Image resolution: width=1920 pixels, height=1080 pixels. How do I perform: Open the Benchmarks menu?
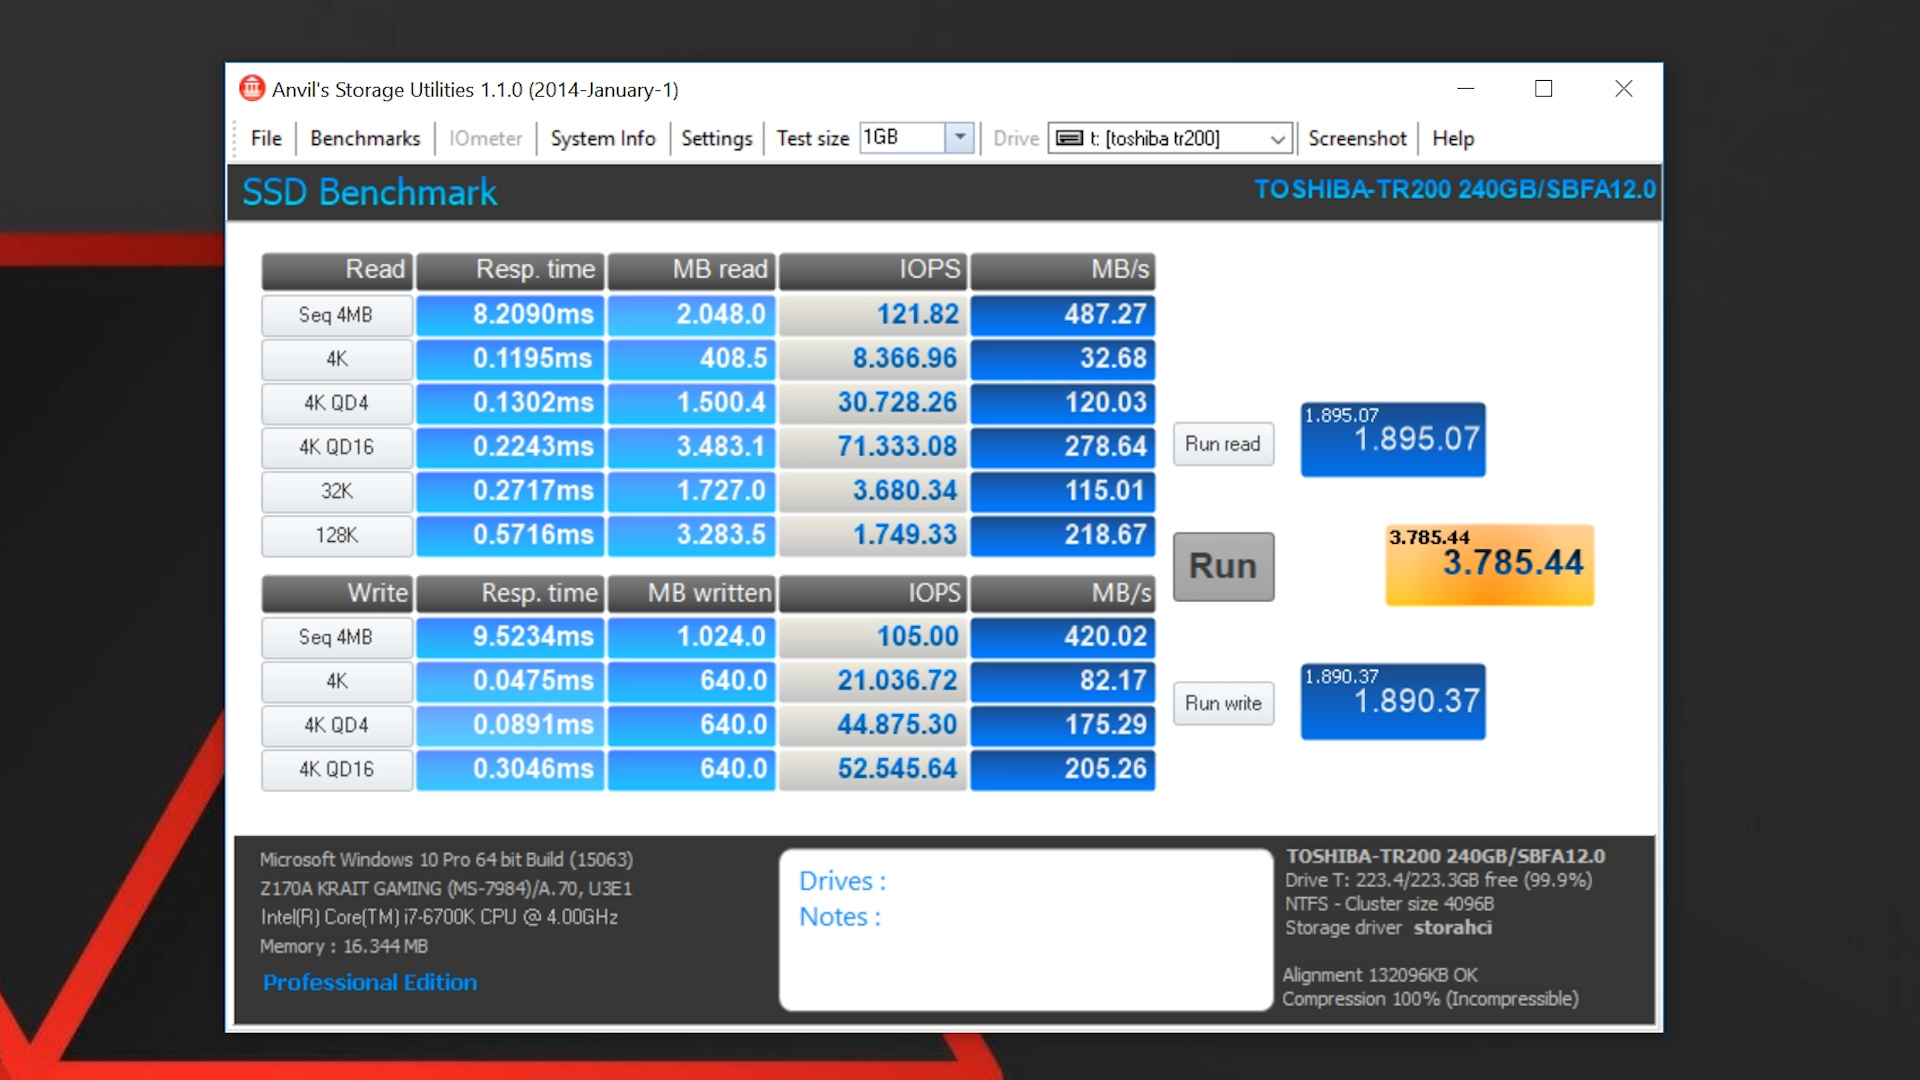coord(365,138)
